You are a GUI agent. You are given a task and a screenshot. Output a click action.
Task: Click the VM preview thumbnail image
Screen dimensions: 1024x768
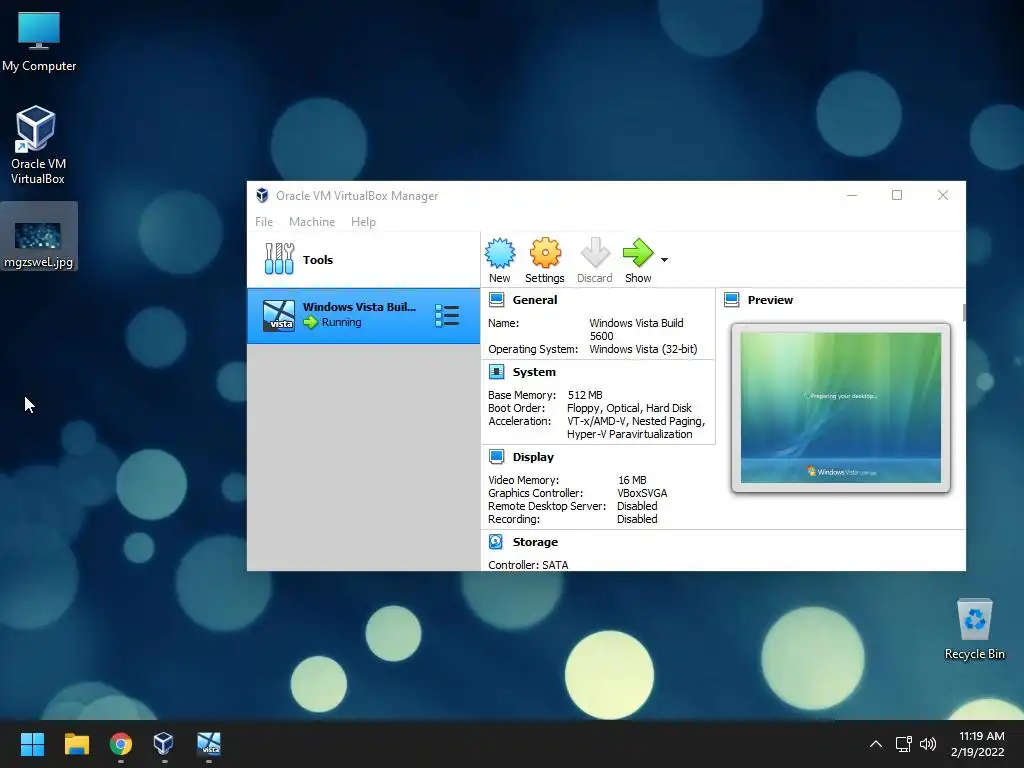(x=840, y=408)
